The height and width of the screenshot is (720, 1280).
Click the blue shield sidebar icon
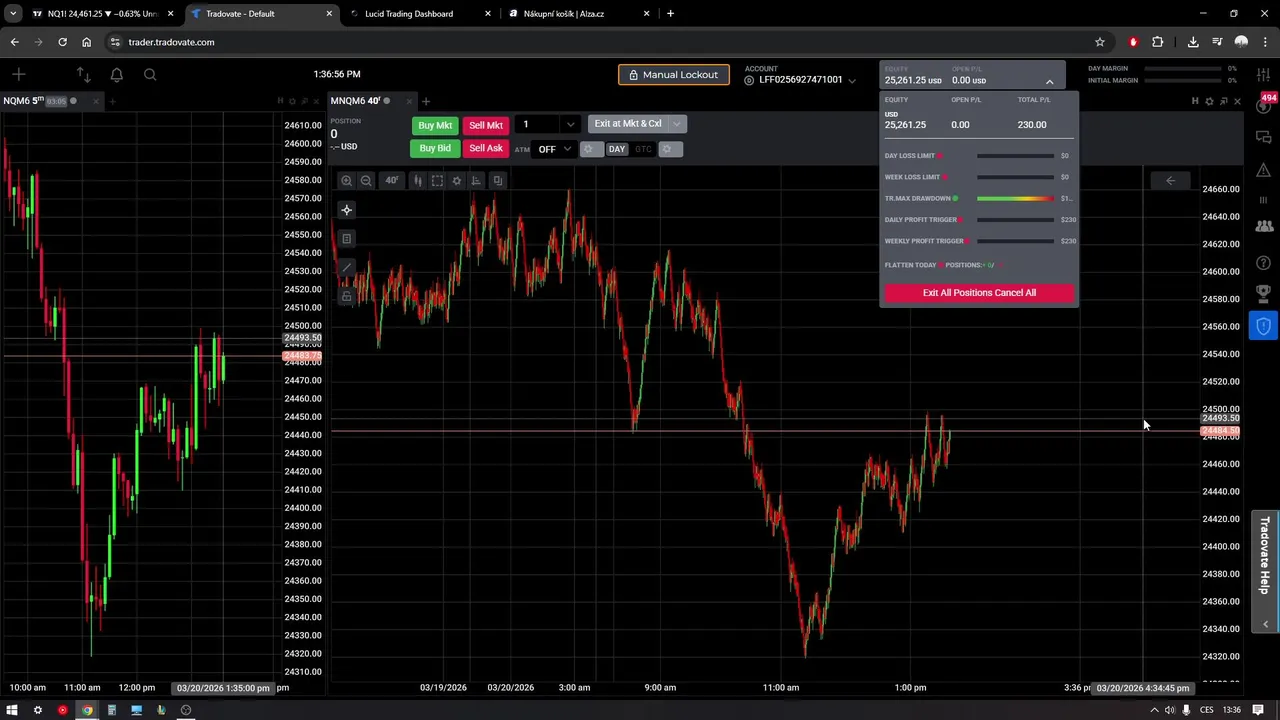[x=1264, y=327]
